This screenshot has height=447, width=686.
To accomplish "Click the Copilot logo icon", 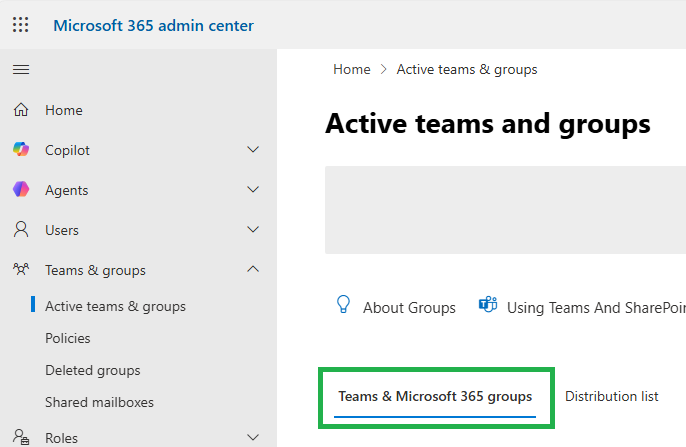I will point(21,150).
